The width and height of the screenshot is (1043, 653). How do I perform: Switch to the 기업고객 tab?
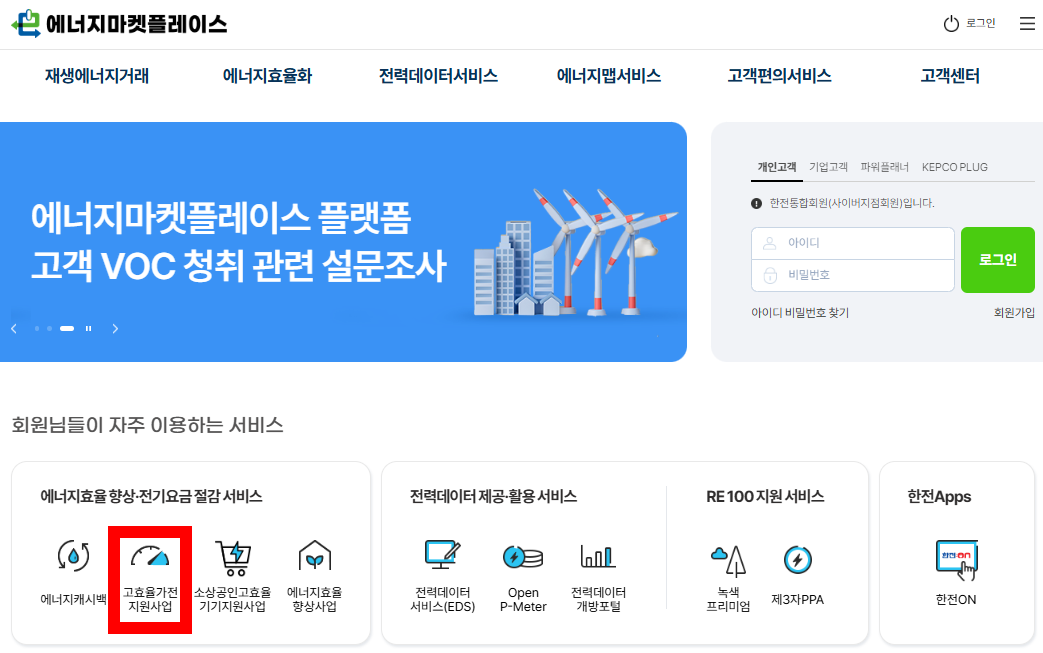pos(829,167)
